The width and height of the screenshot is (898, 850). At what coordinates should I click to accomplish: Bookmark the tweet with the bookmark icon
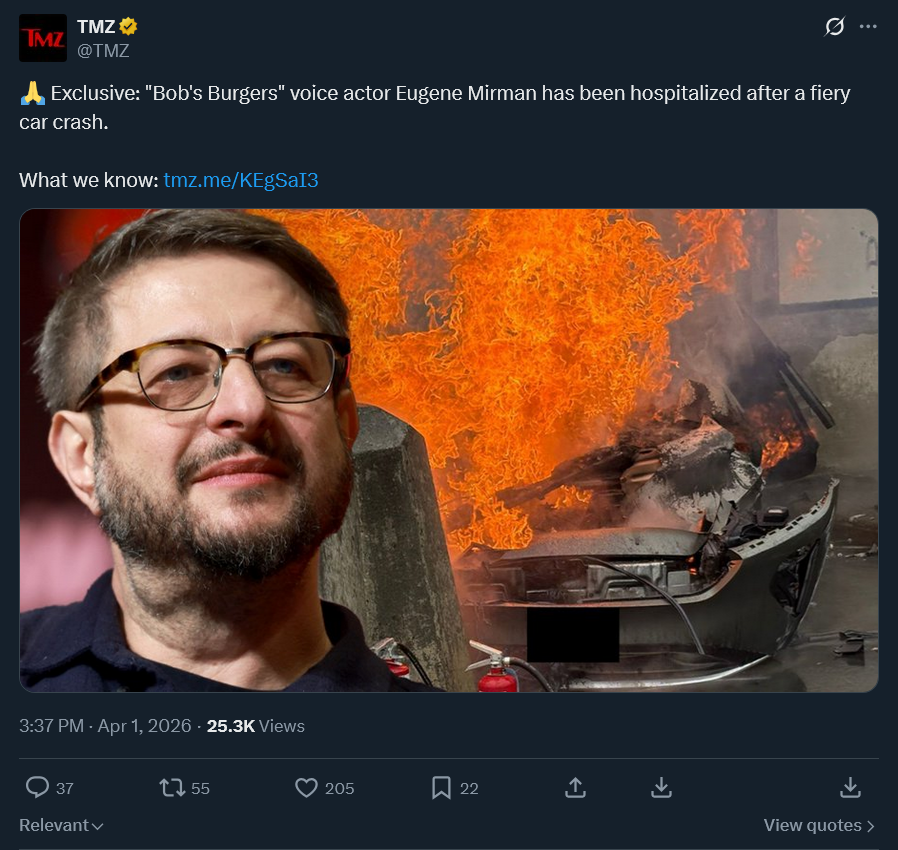pos(441,788)
